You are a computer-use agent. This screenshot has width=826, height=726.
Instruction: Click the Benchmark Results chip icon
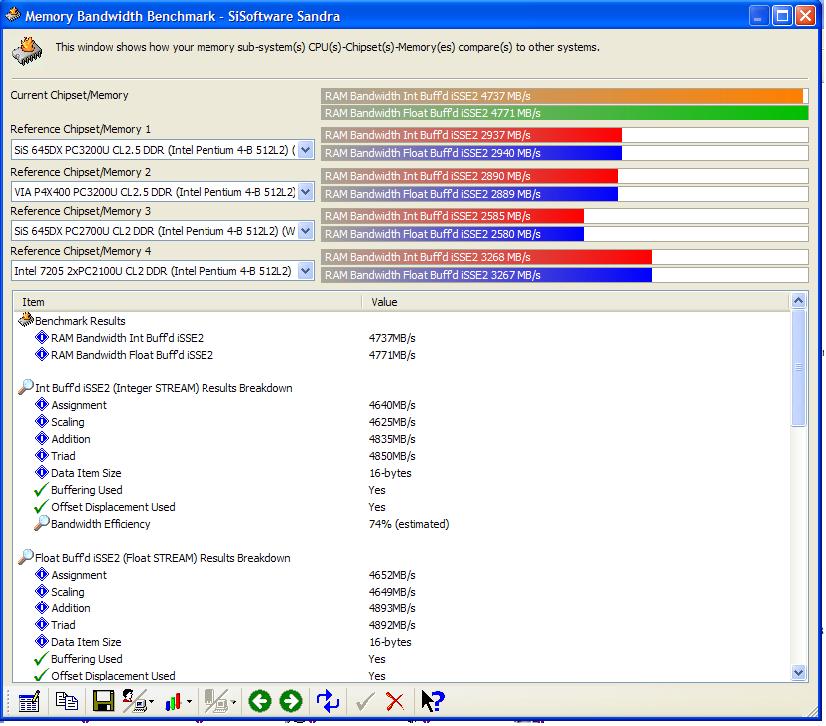[25, 319]
